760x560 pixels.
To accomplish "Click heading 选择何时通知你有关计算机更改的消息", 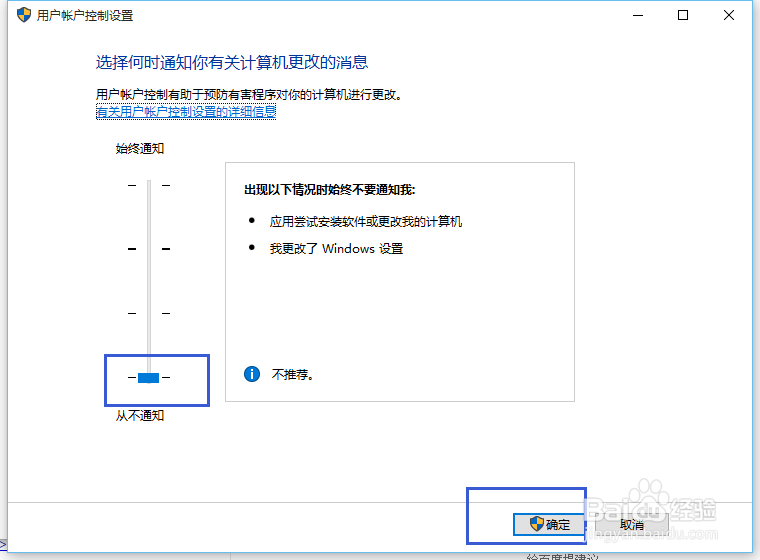I will (x=232, y=63).
